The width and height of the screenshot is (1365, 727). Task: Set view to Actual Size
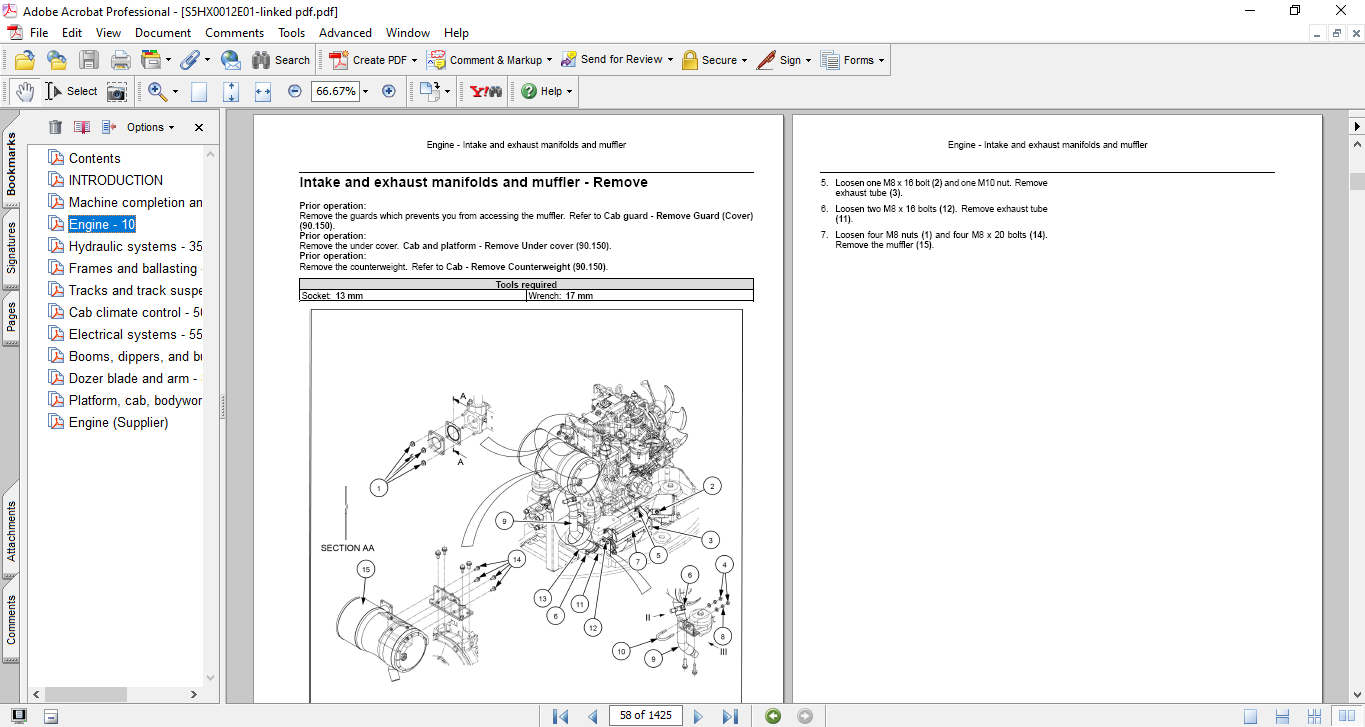[x=199, y=92]
